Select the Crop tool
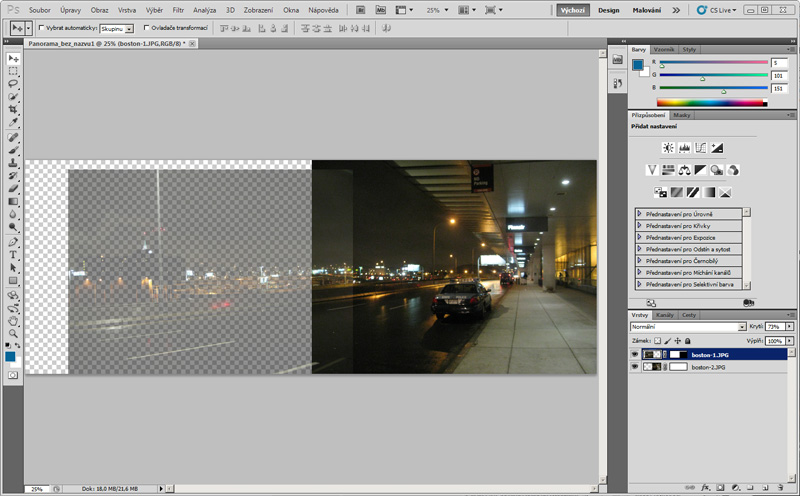Image resolution: width=800 pixels, height=496 pixels. 13,110
